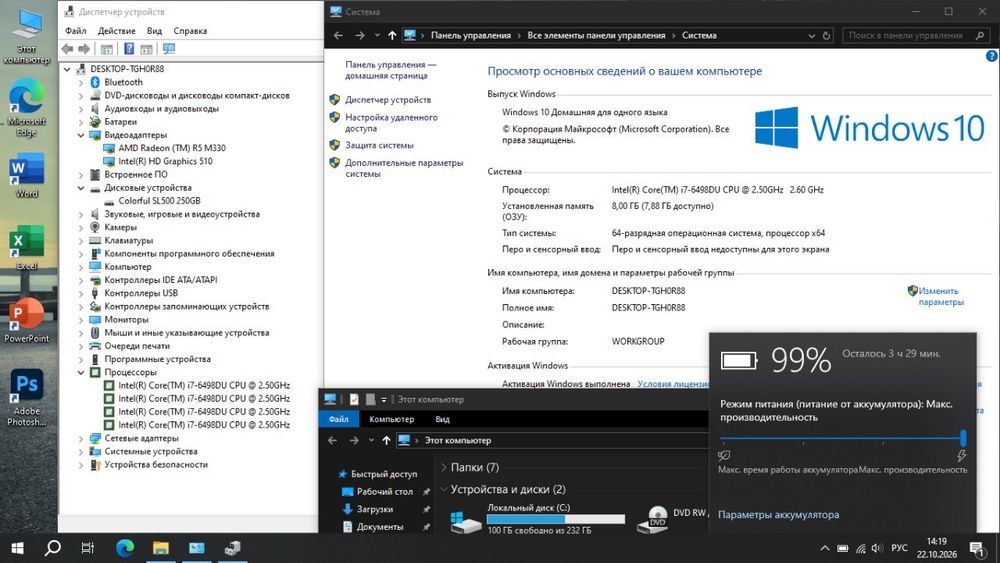Click battery icon in system tray
Viewport: 1000px width, 563px height.
[842, 548]
